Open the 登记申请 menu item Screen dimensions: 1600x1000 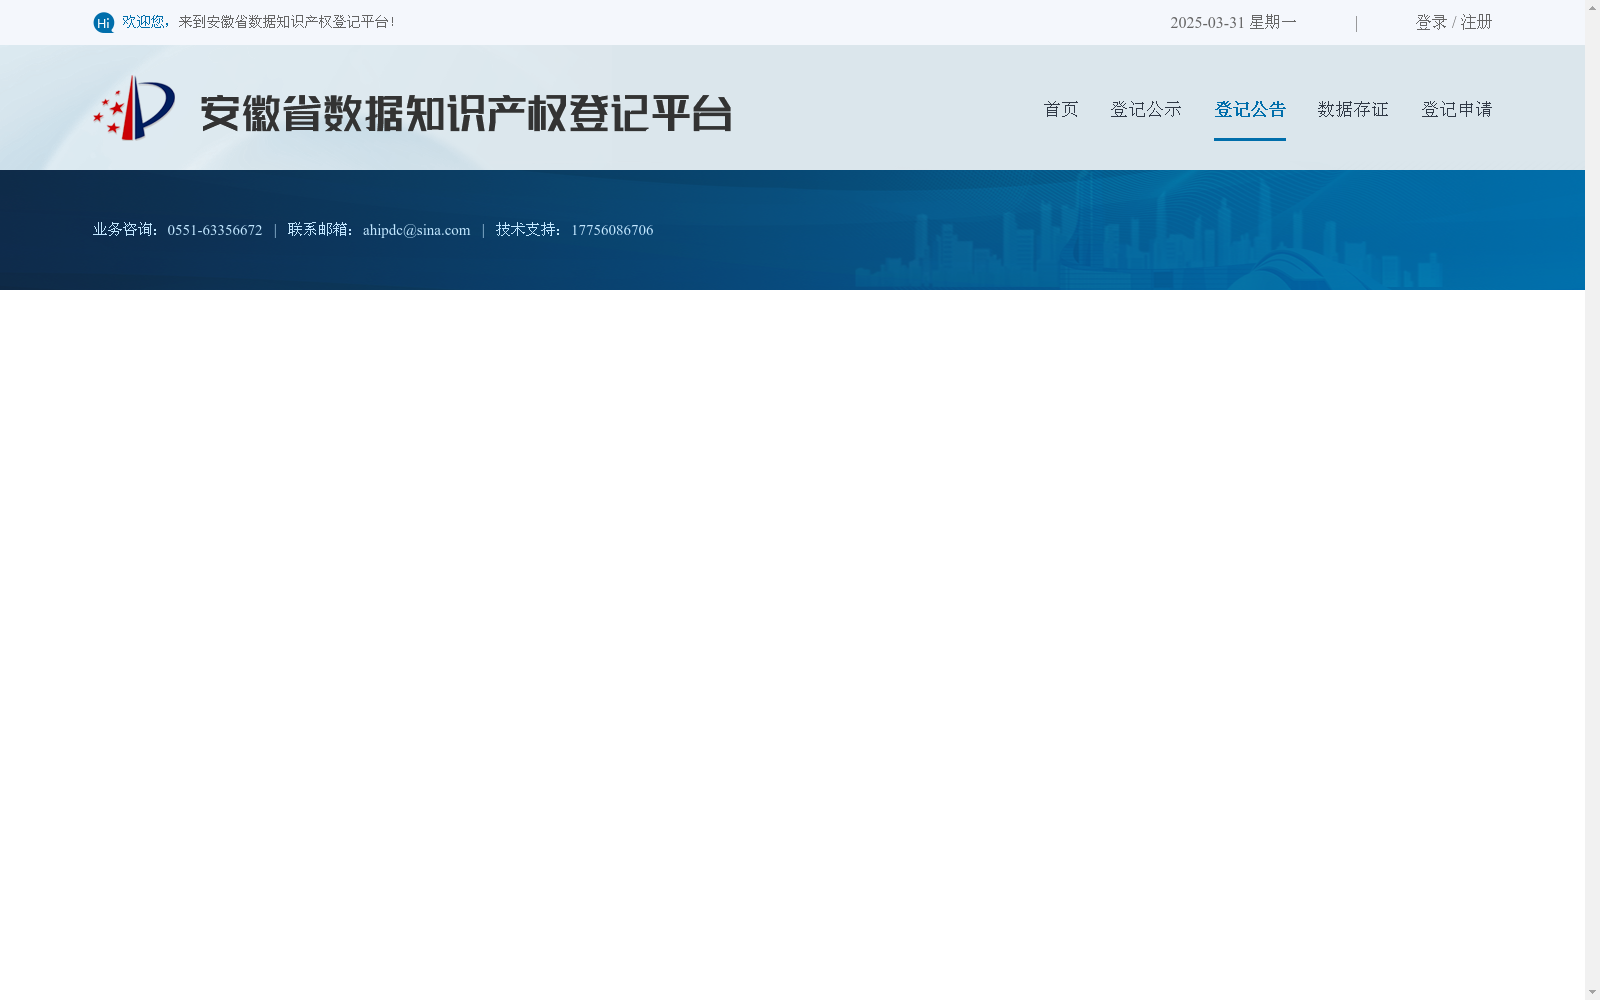pyautogui.click(x=1457, y=109)
